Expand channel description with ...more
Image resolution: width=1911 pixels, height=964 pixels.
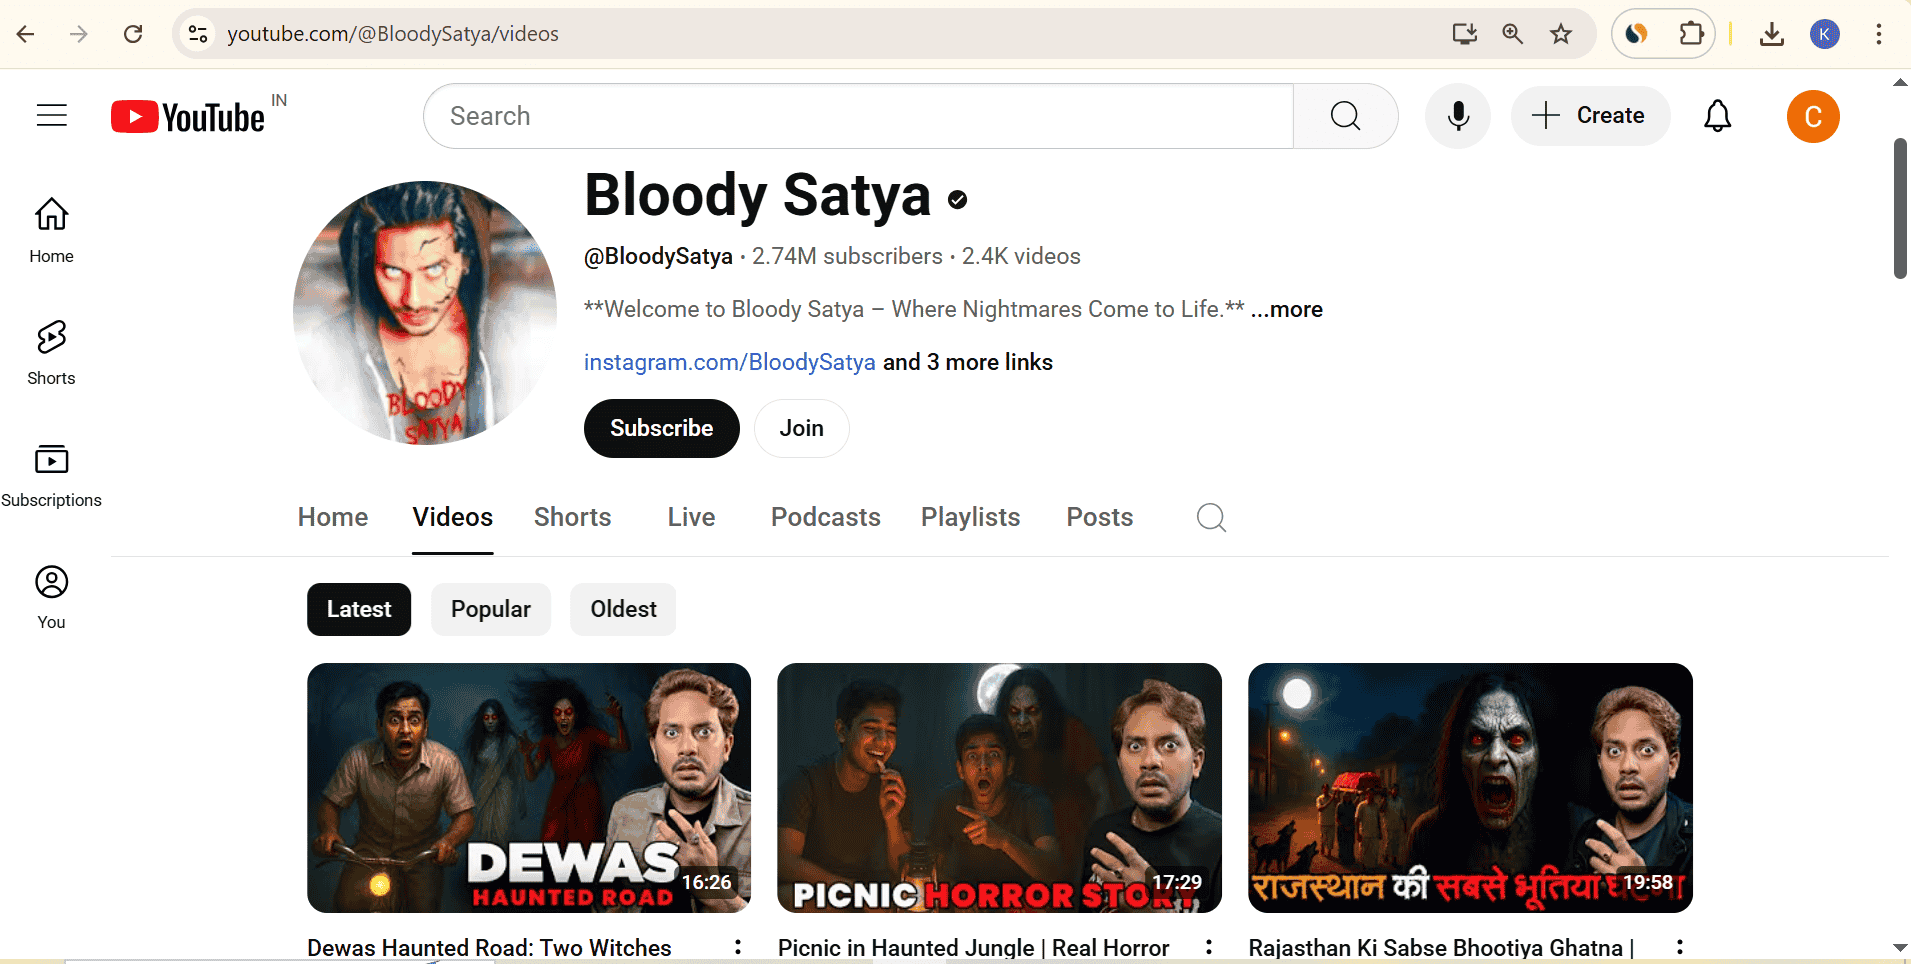tap(1287, 310)
